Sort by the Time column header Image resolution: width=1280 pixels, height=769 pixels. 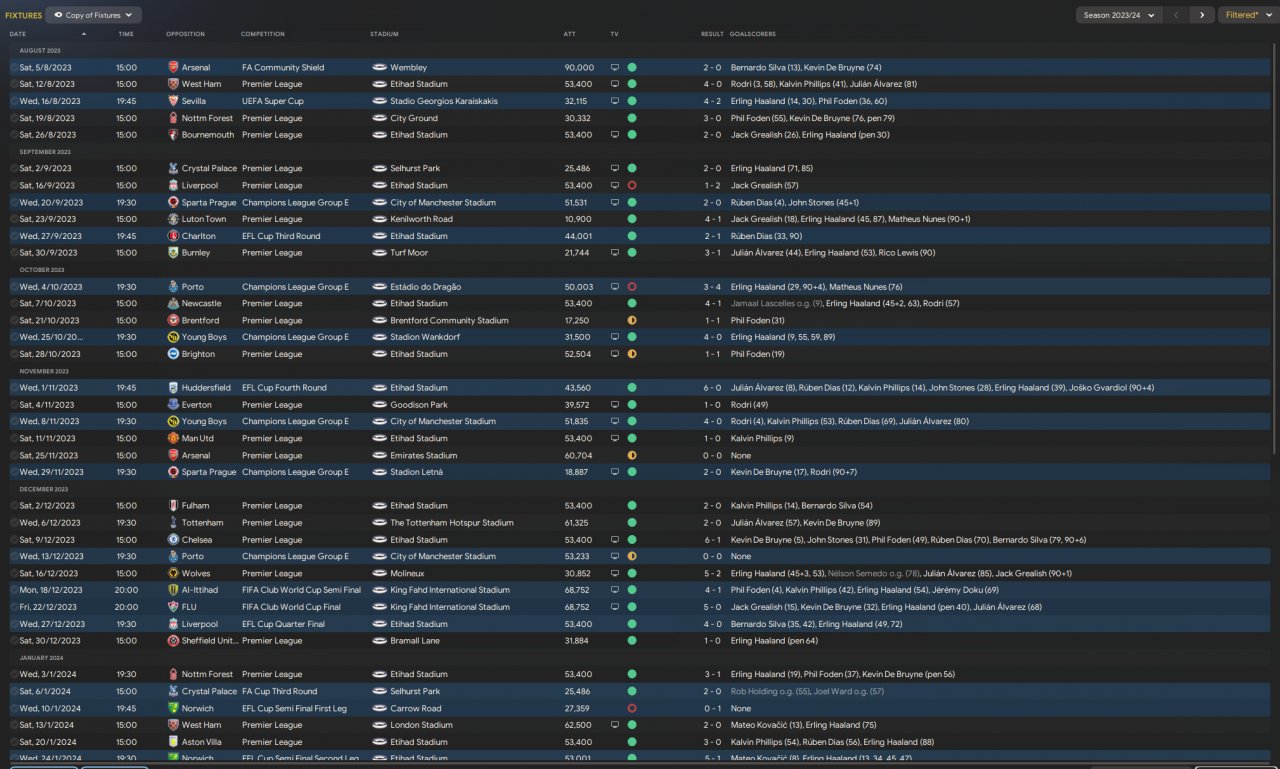(x=126, y=34)
